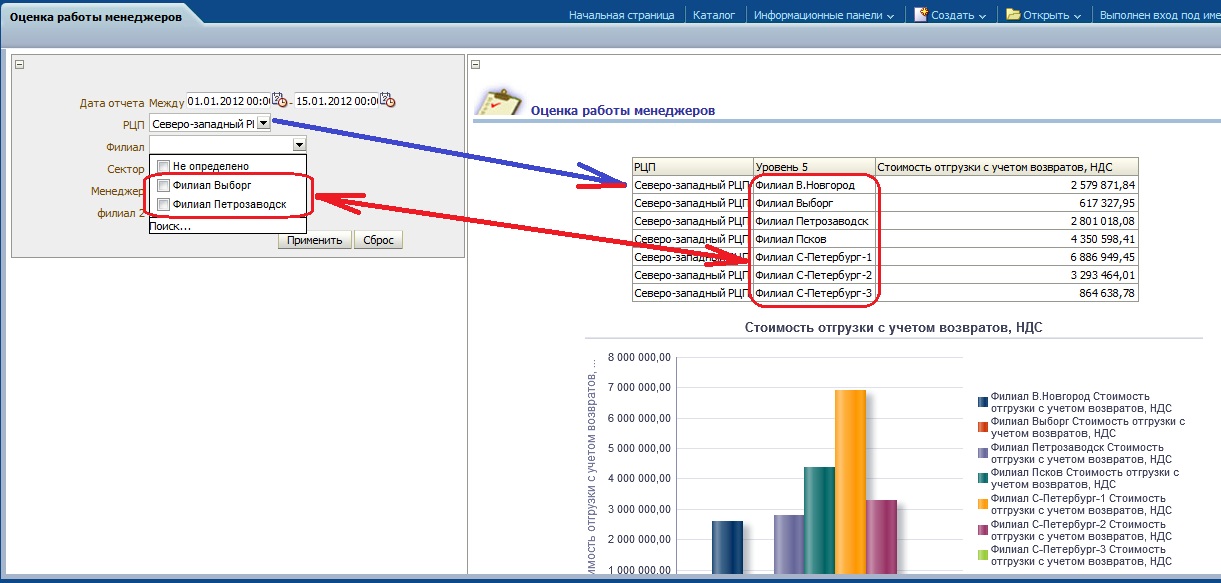Viewport: 1221px width, 583px height.
Task: Click the new document icon beside Создать
Action: [920, 15]
